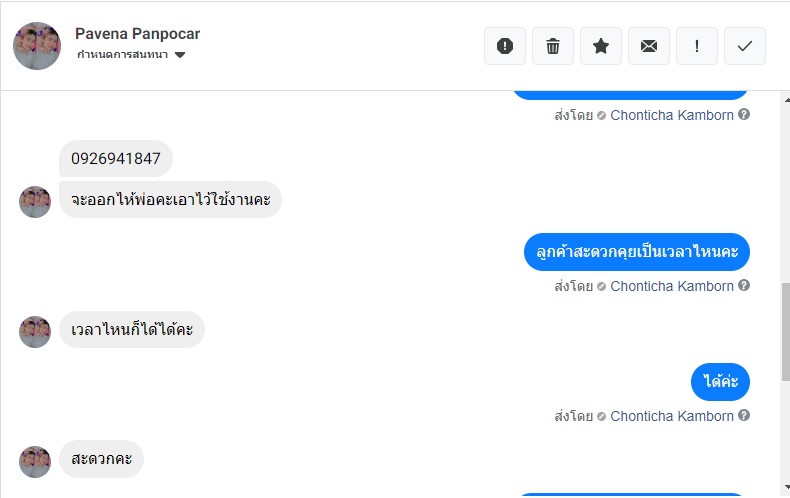Open Chonticha Kamborn link below "ได้ค่ะ"
790x498 pixels.
point(672,416)
